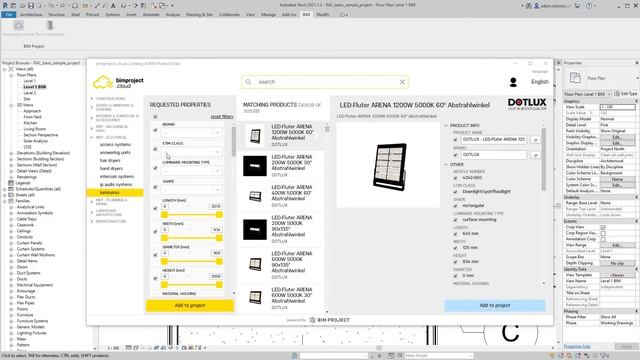Open the File menu tab
Image resolution: width=640 pixels, height=360 pixels.
(9, 14)
